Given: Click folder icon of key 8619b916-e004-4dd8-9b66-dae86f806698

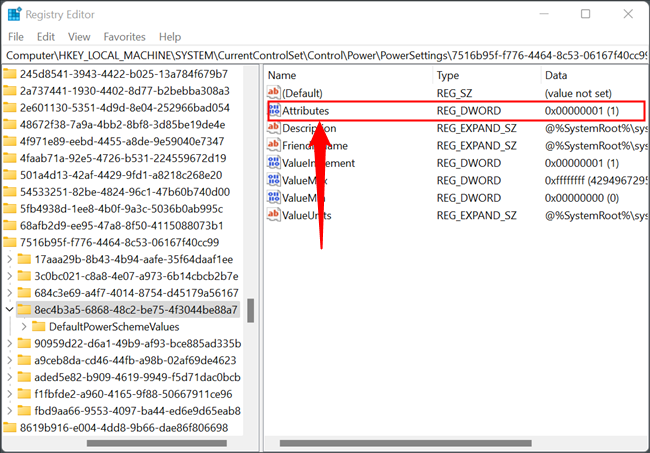Looking at the screenshot, I should tap(10, 427).
